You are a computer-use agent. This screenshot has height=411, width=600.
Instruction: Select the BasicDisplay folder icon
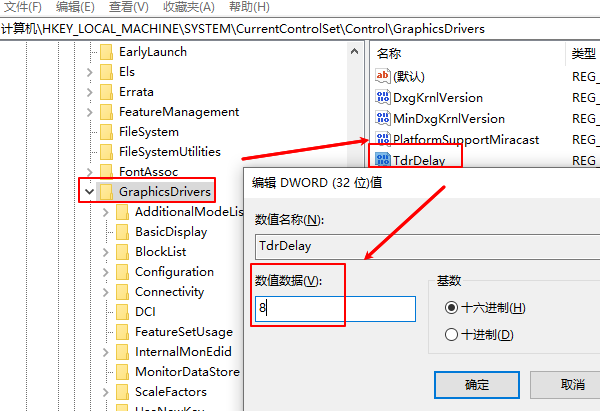click(122, 232)
